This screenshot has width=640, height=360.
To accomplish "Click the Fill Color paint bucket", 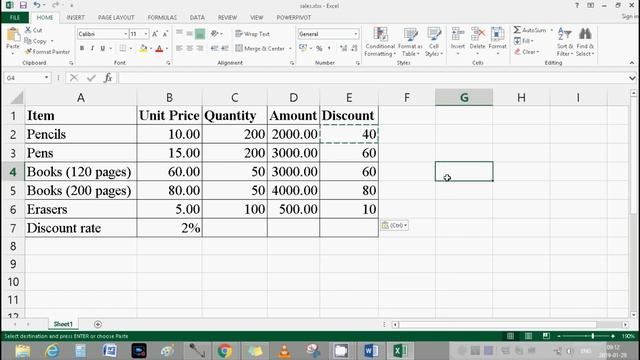I will click(x=143, y=48).
